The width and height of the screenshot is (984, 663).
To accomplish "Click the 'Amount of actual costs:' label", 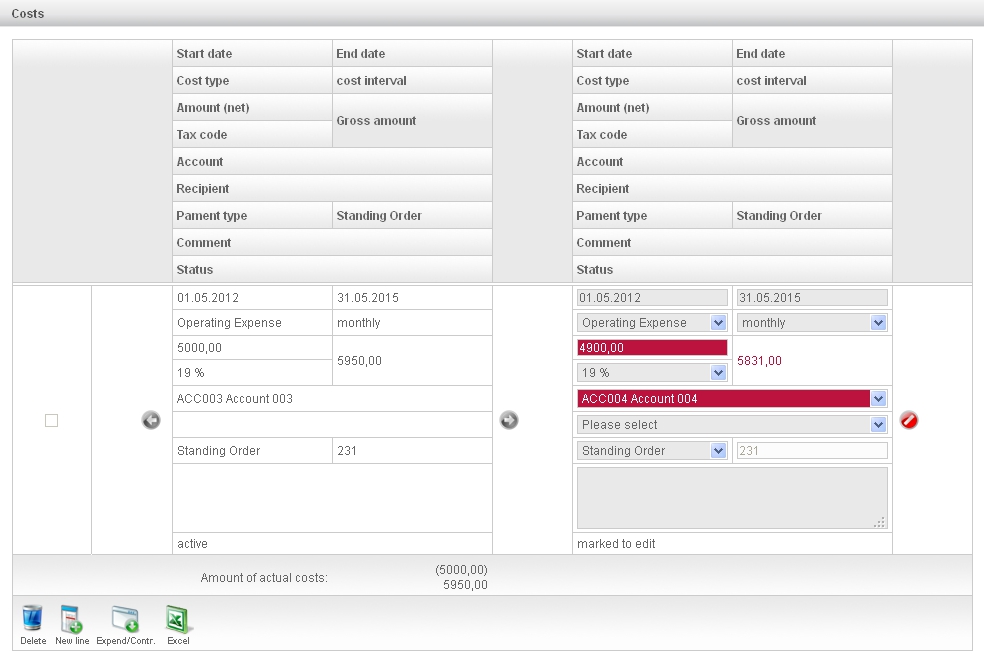I will point(264,578).
